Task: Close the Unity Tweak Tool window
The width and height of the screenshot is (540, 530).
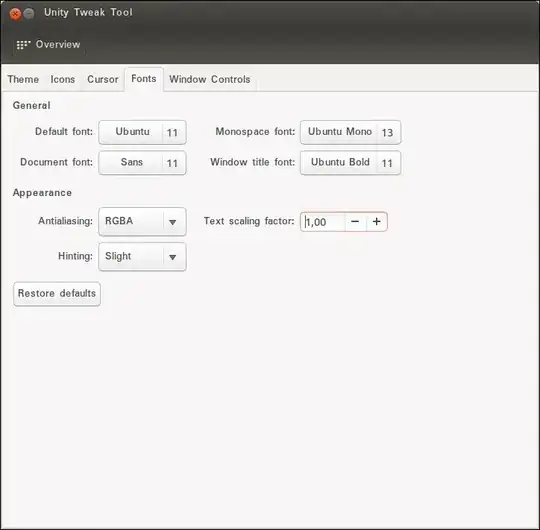Action: point(15,14)
